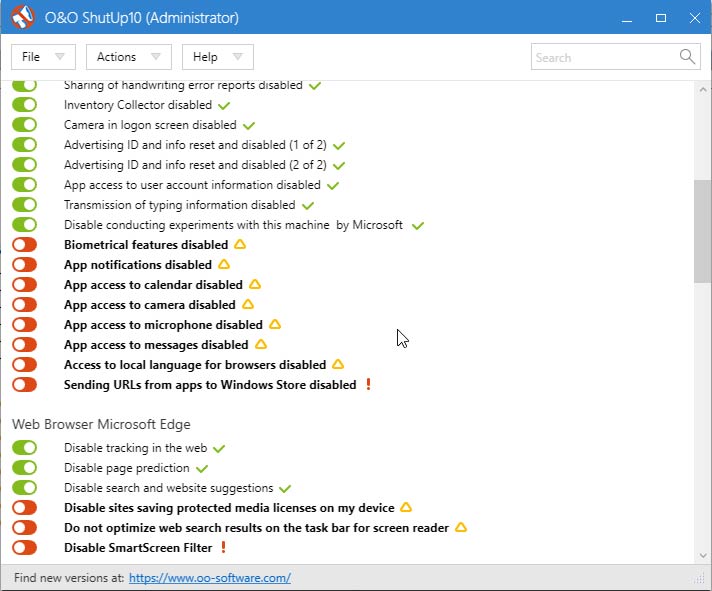The height and width of the screenshot is (591, 712).
Task: Toggle App access to calendar disabled switch
Action: pos(25,285)
